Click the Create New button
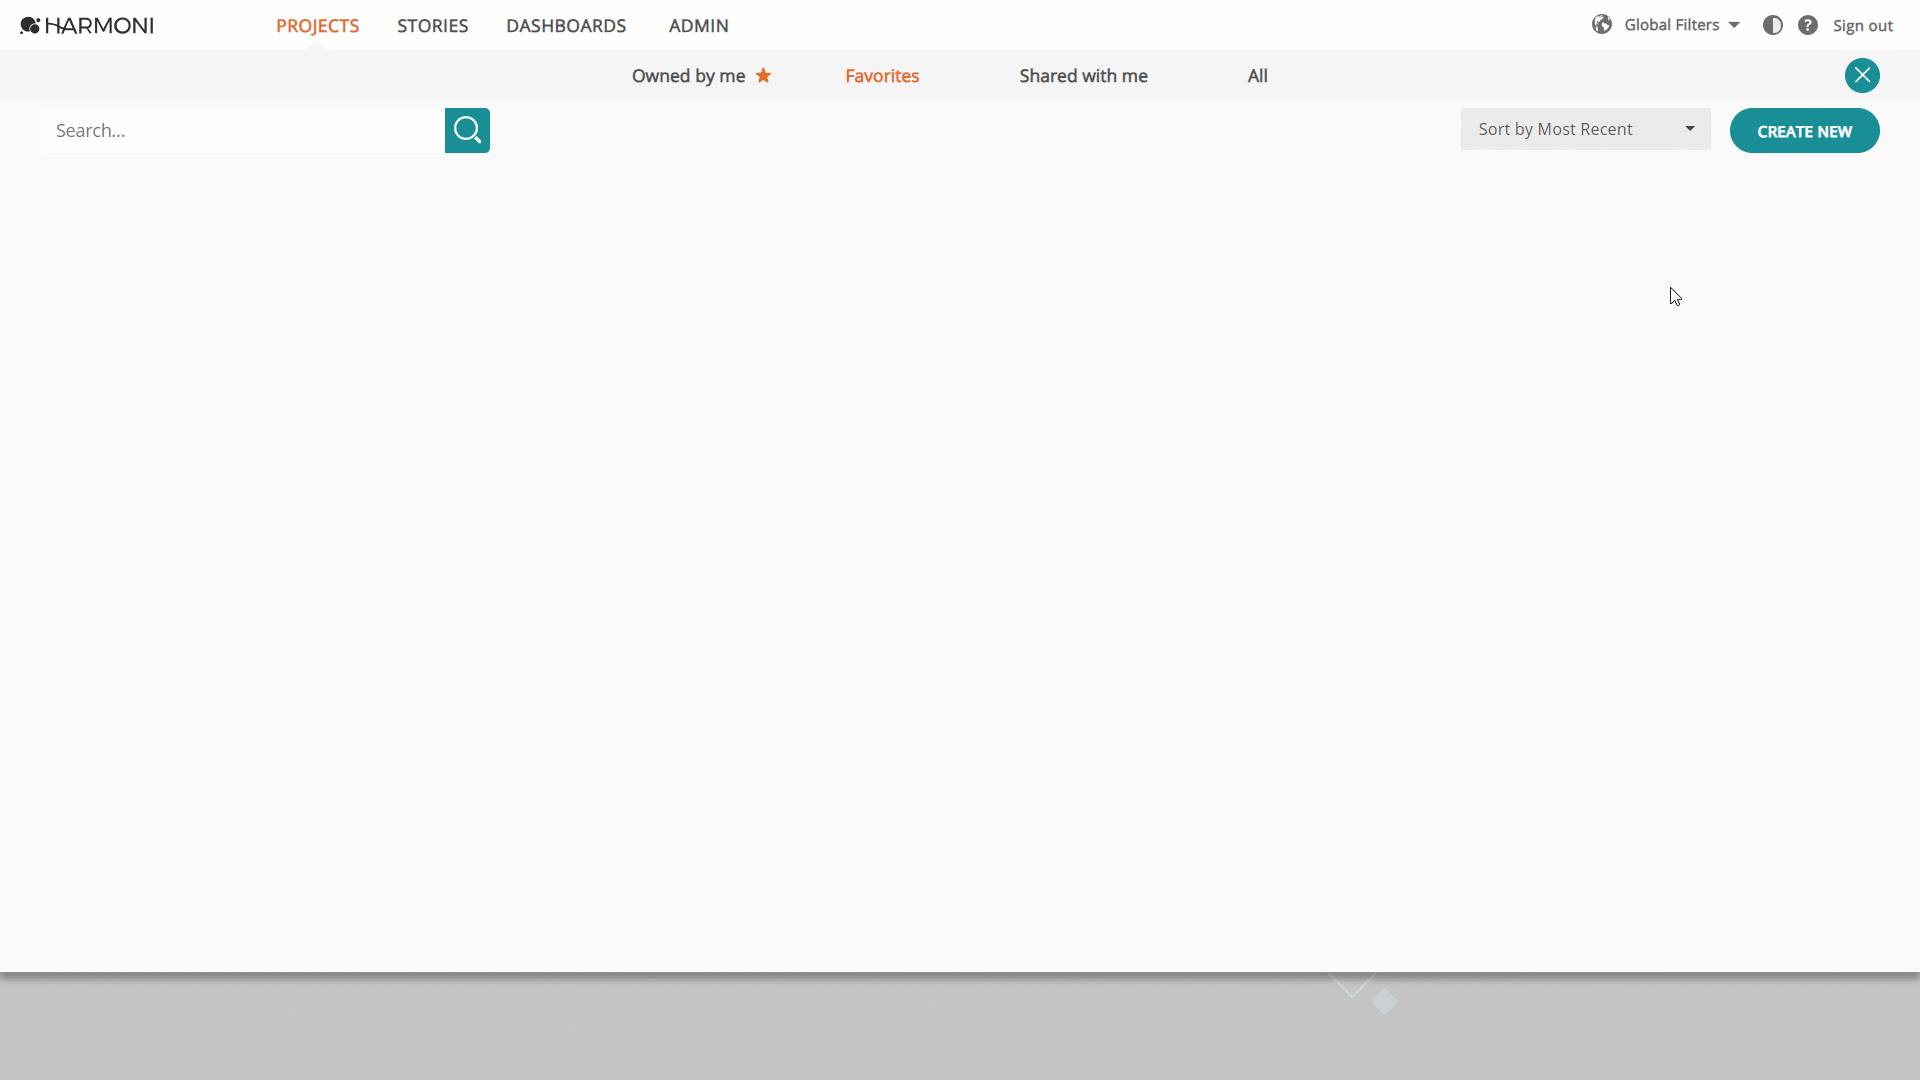 1804,131
